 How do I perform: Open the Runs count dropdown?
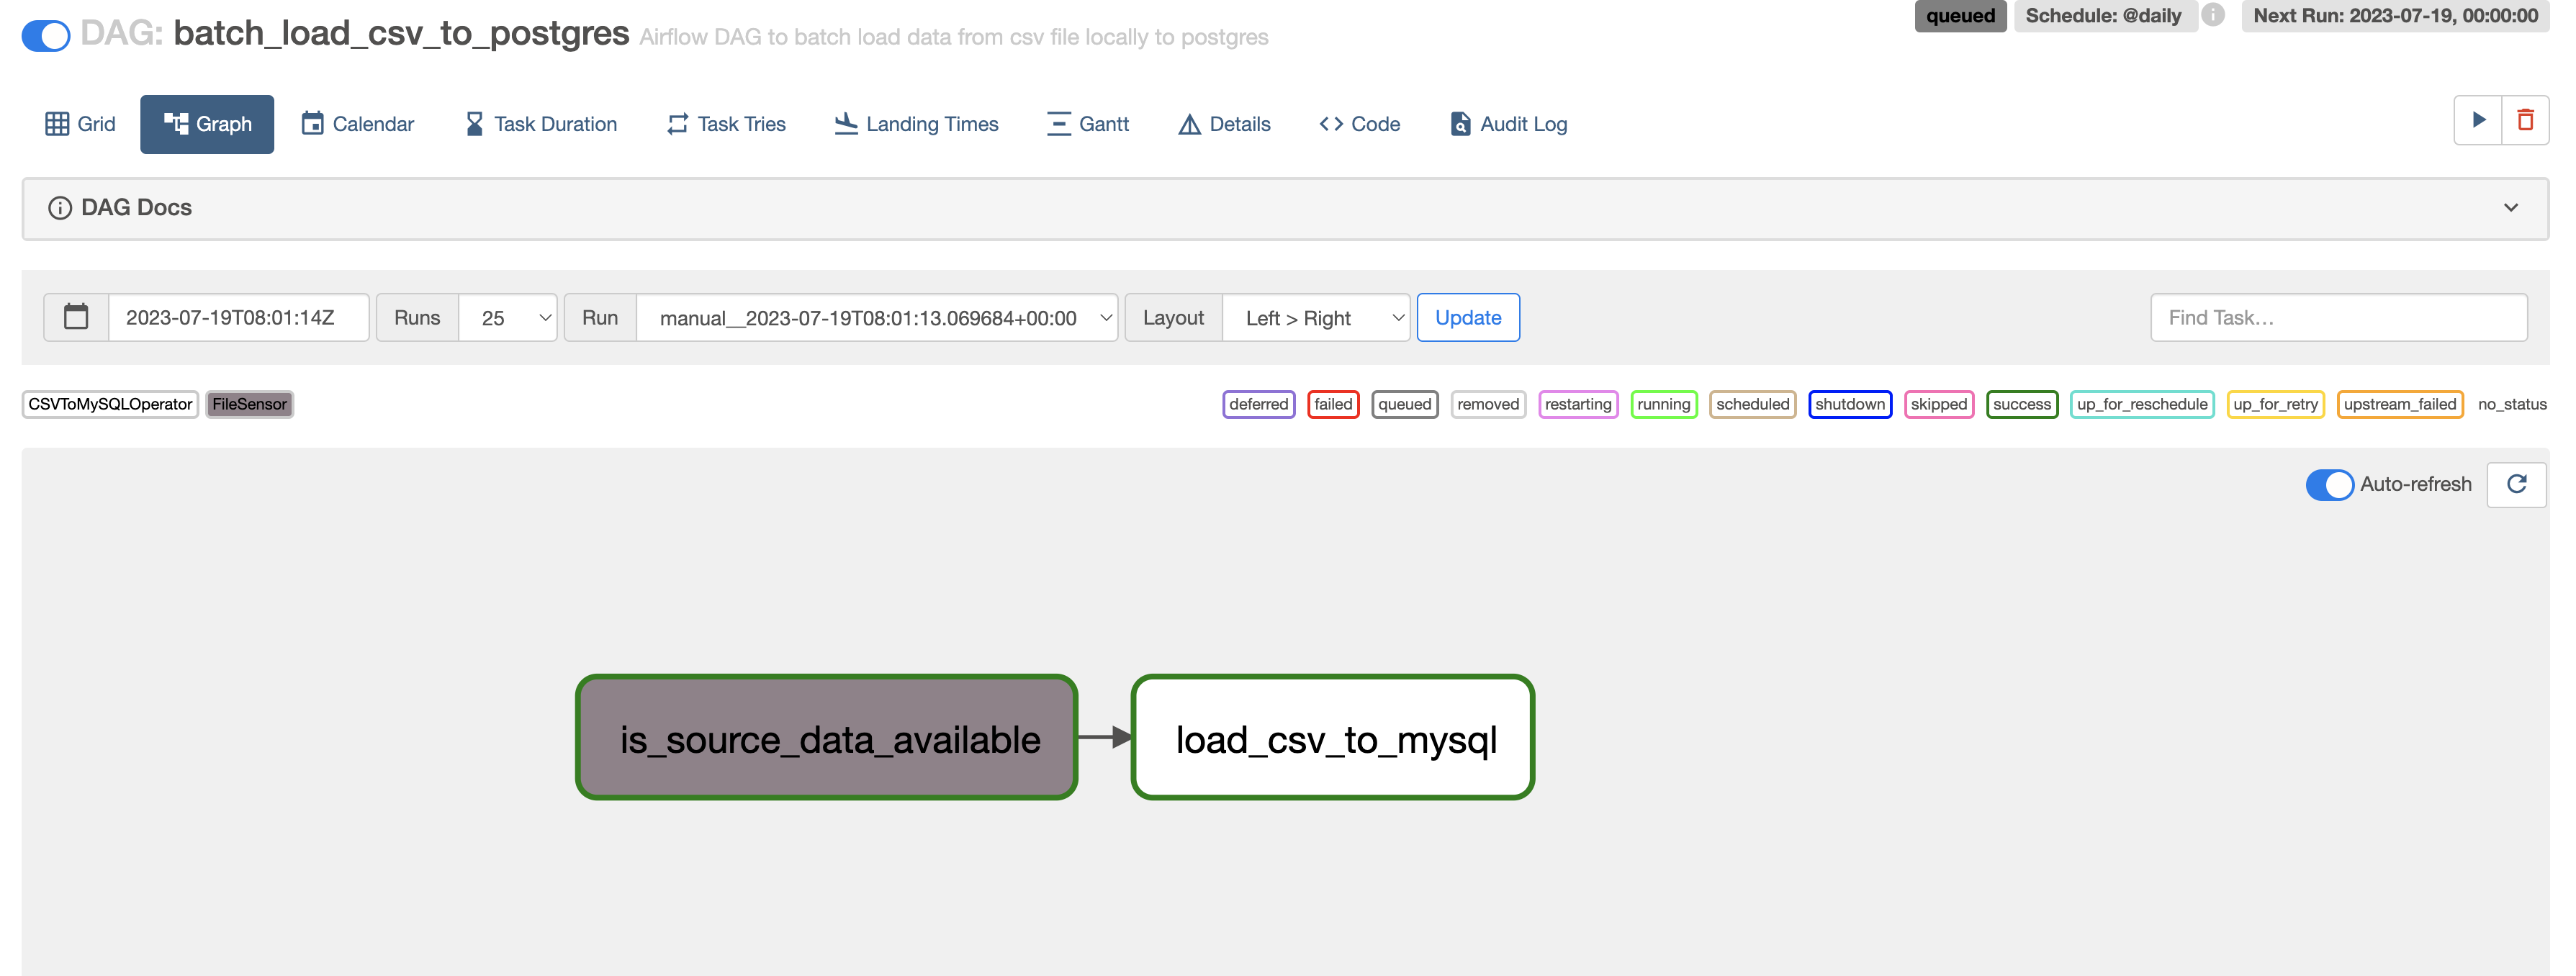507,318
